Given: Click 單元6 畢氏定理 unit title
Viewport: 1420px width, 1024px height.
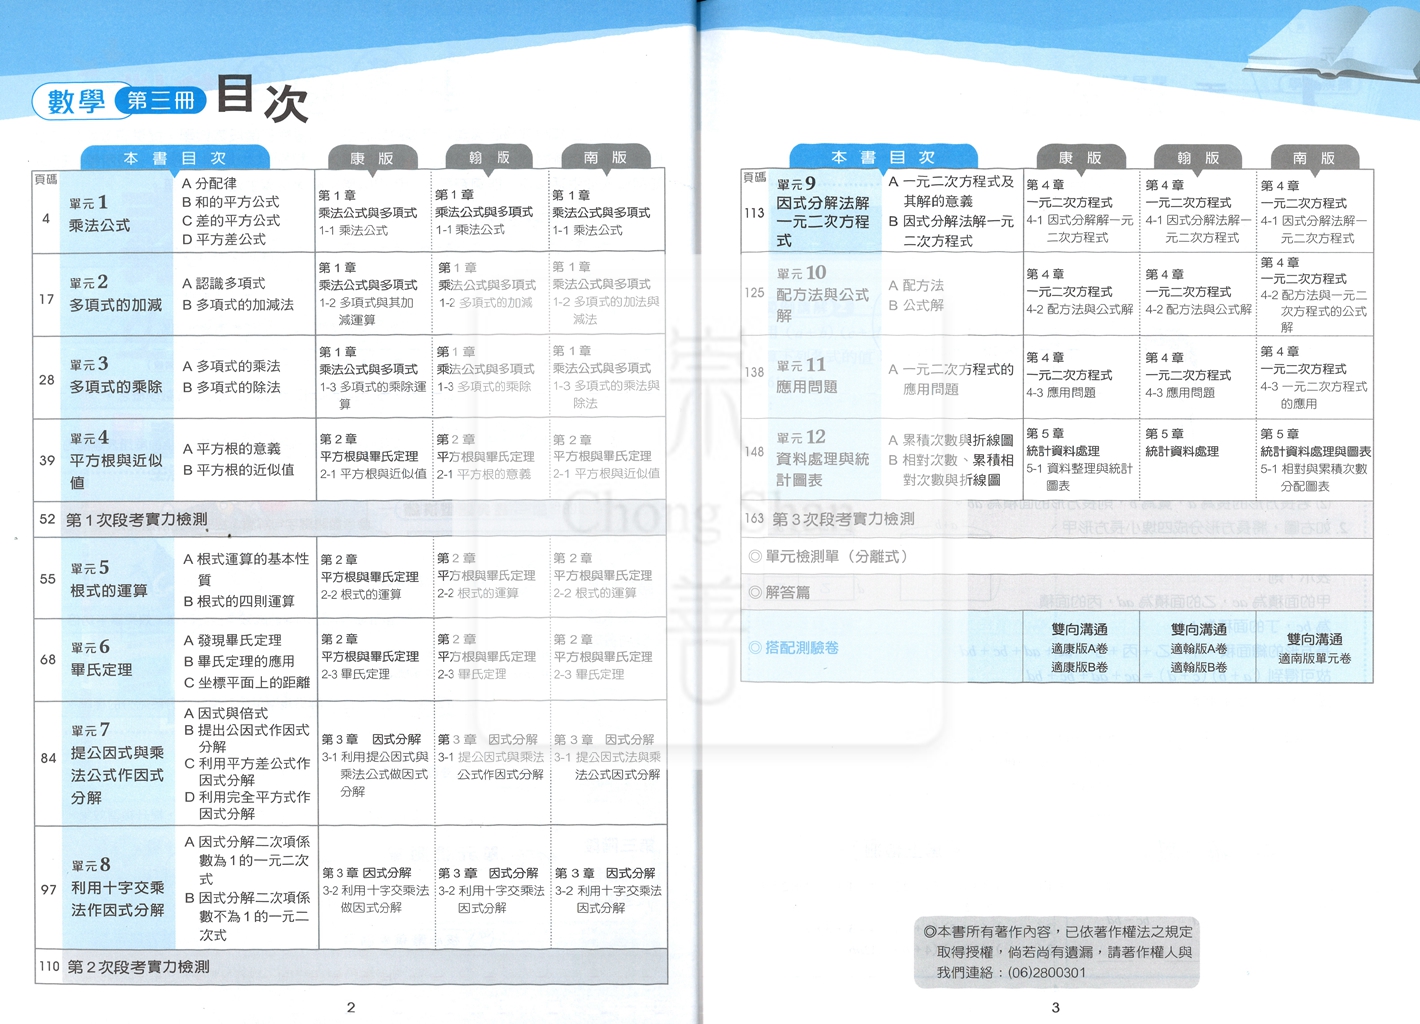Looking at the screenshot, I should [101, 658].
